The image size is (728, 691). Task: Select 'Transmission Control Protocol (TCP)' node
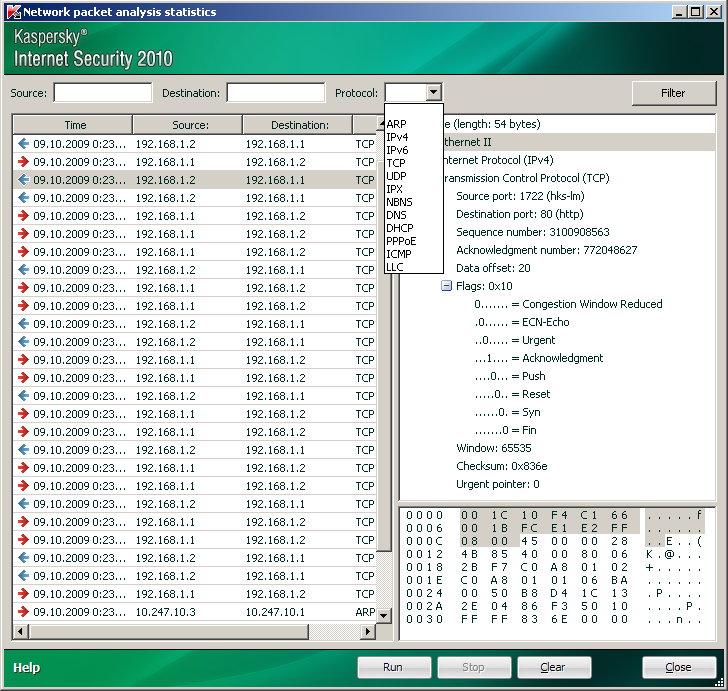526,178
